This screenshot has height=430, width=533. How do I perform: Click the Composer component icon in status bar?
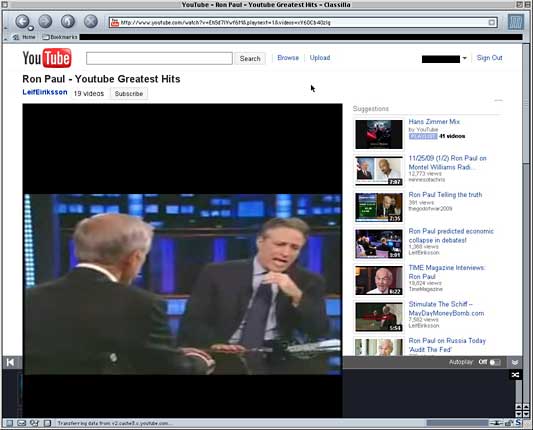pyautogui.click(x=34, y=423)
